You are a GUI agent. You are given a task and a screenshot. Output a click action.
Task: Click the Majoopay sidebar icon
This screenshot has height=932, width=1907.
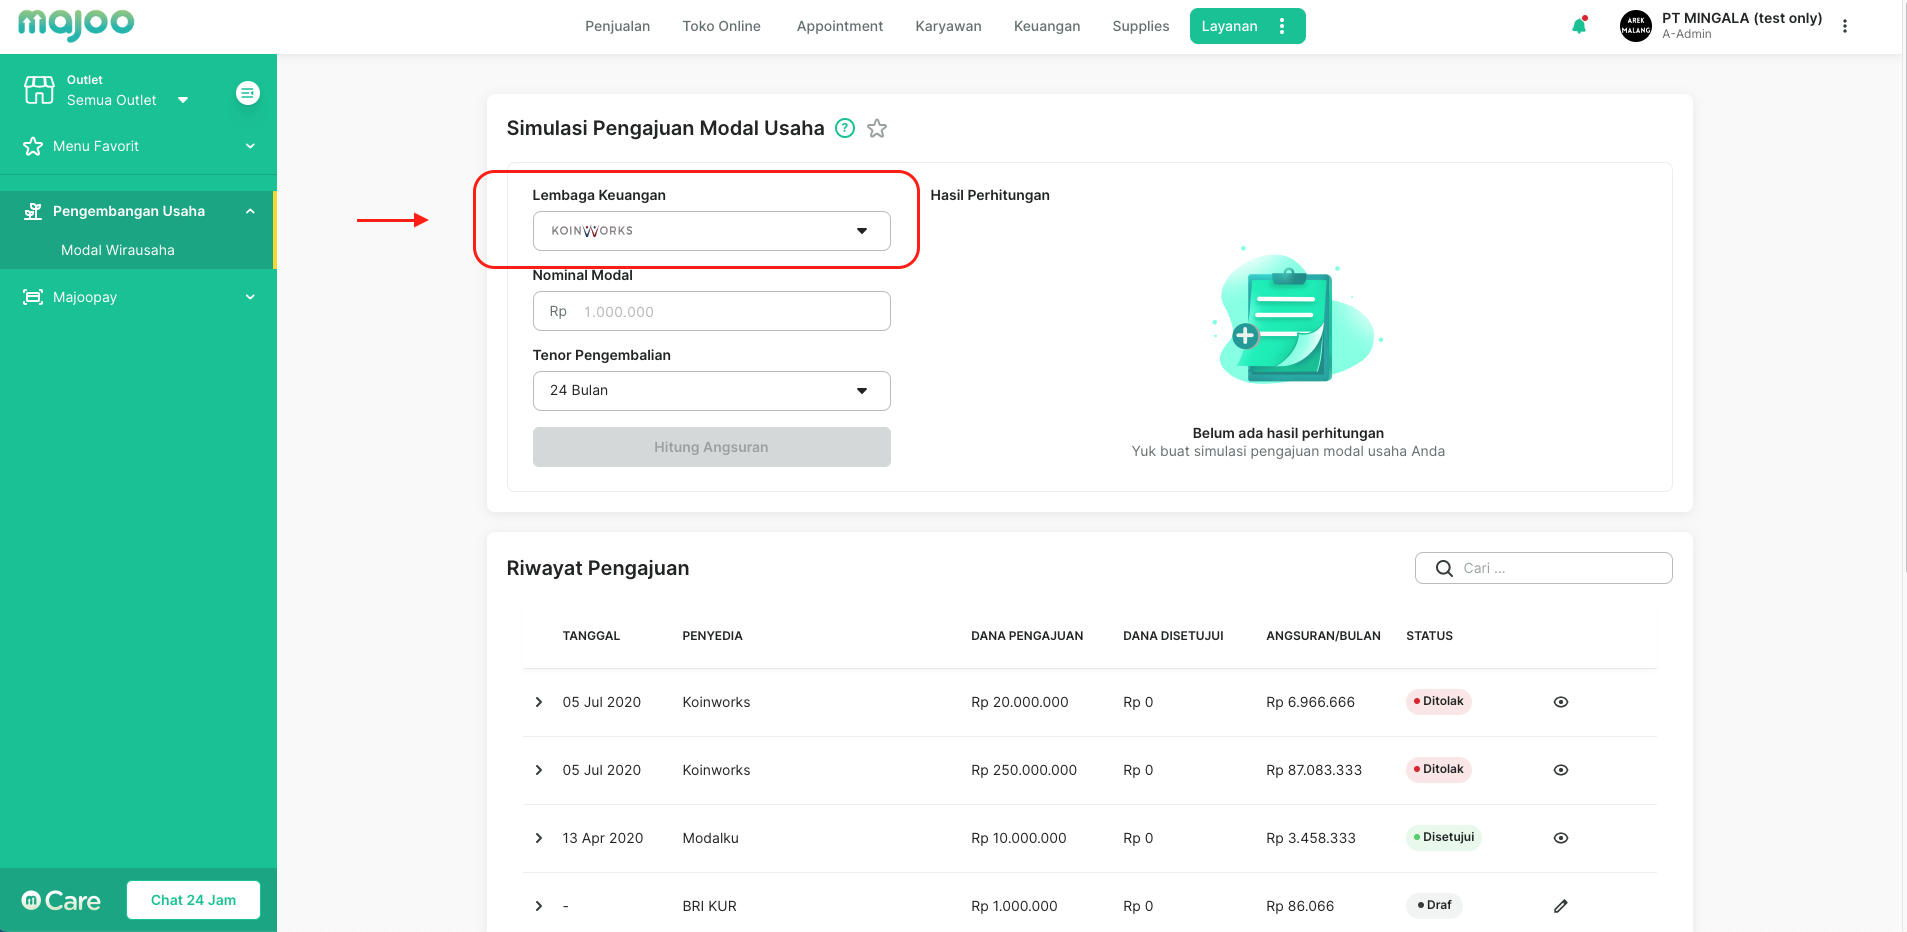pyautogui.click(x=33, y=297)
